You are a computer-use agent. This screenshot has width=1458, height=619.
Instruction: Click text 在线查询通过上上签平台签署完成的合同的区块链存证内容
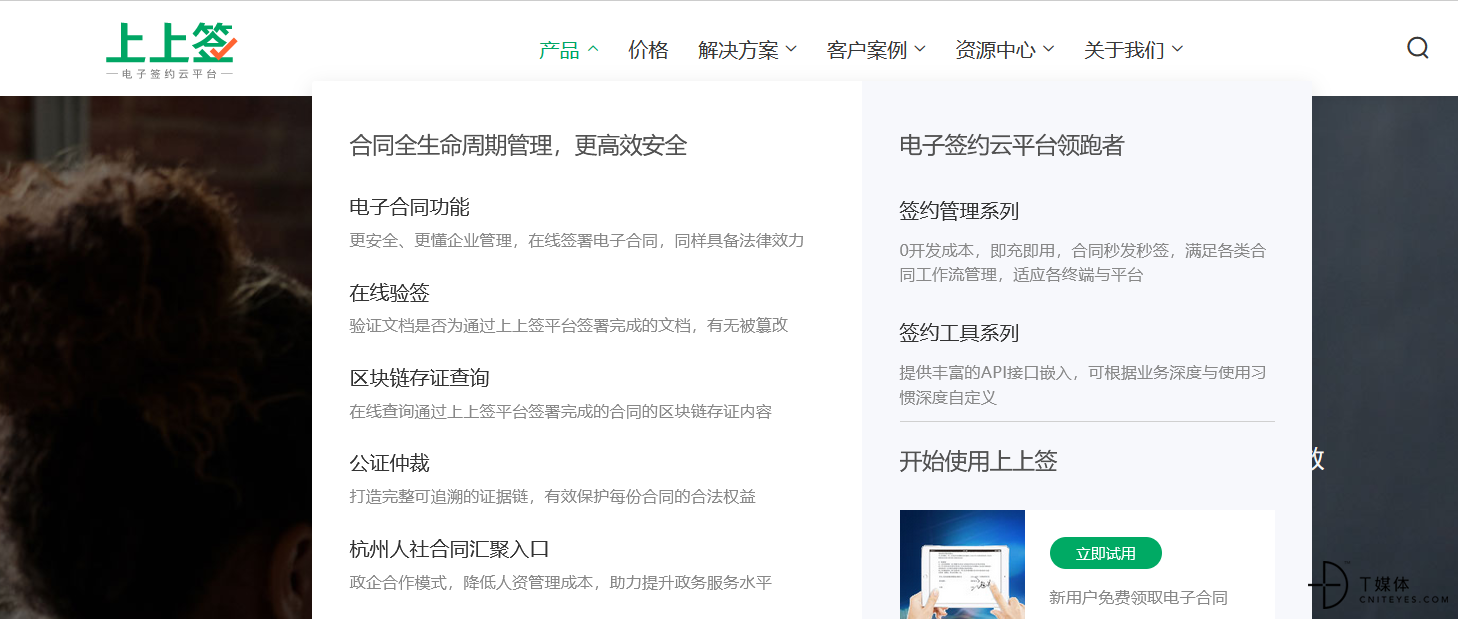[x=560, y=412]
